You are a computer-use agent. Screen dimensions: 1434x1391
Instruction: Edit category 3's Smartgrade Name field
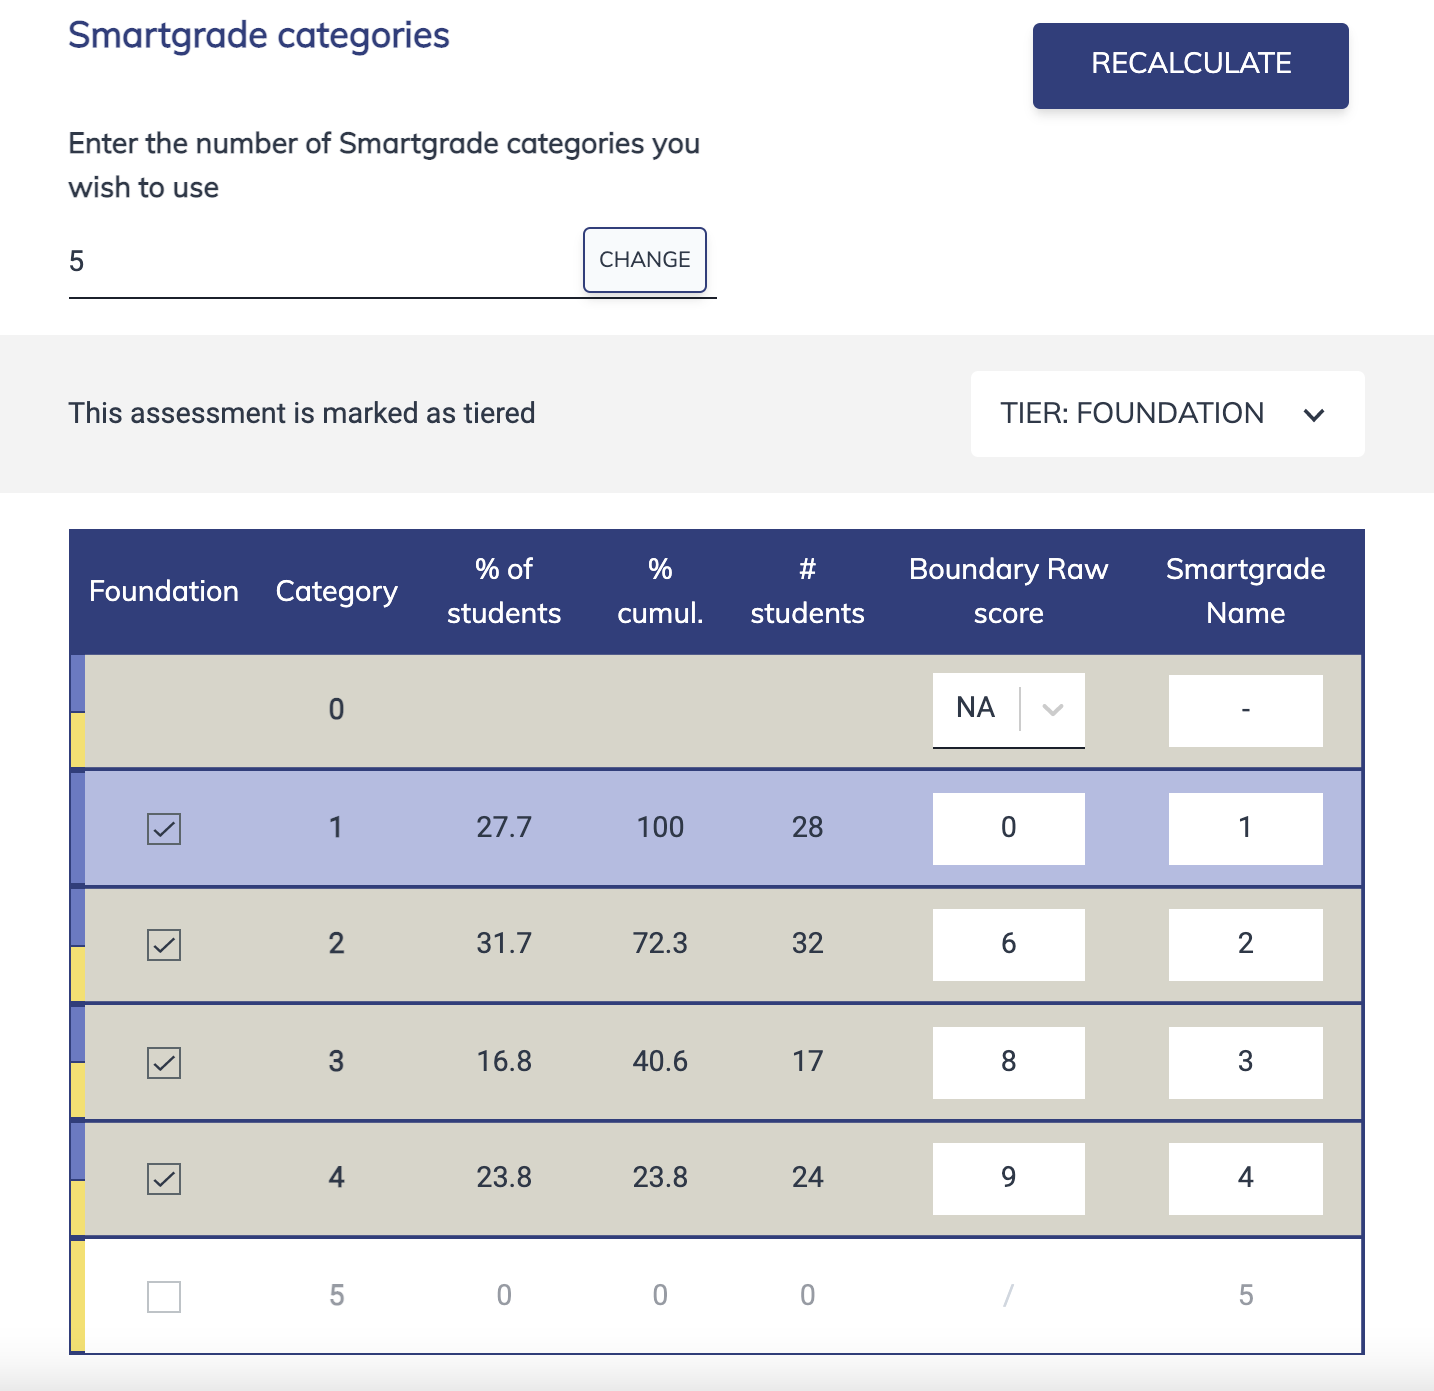1245,1062
